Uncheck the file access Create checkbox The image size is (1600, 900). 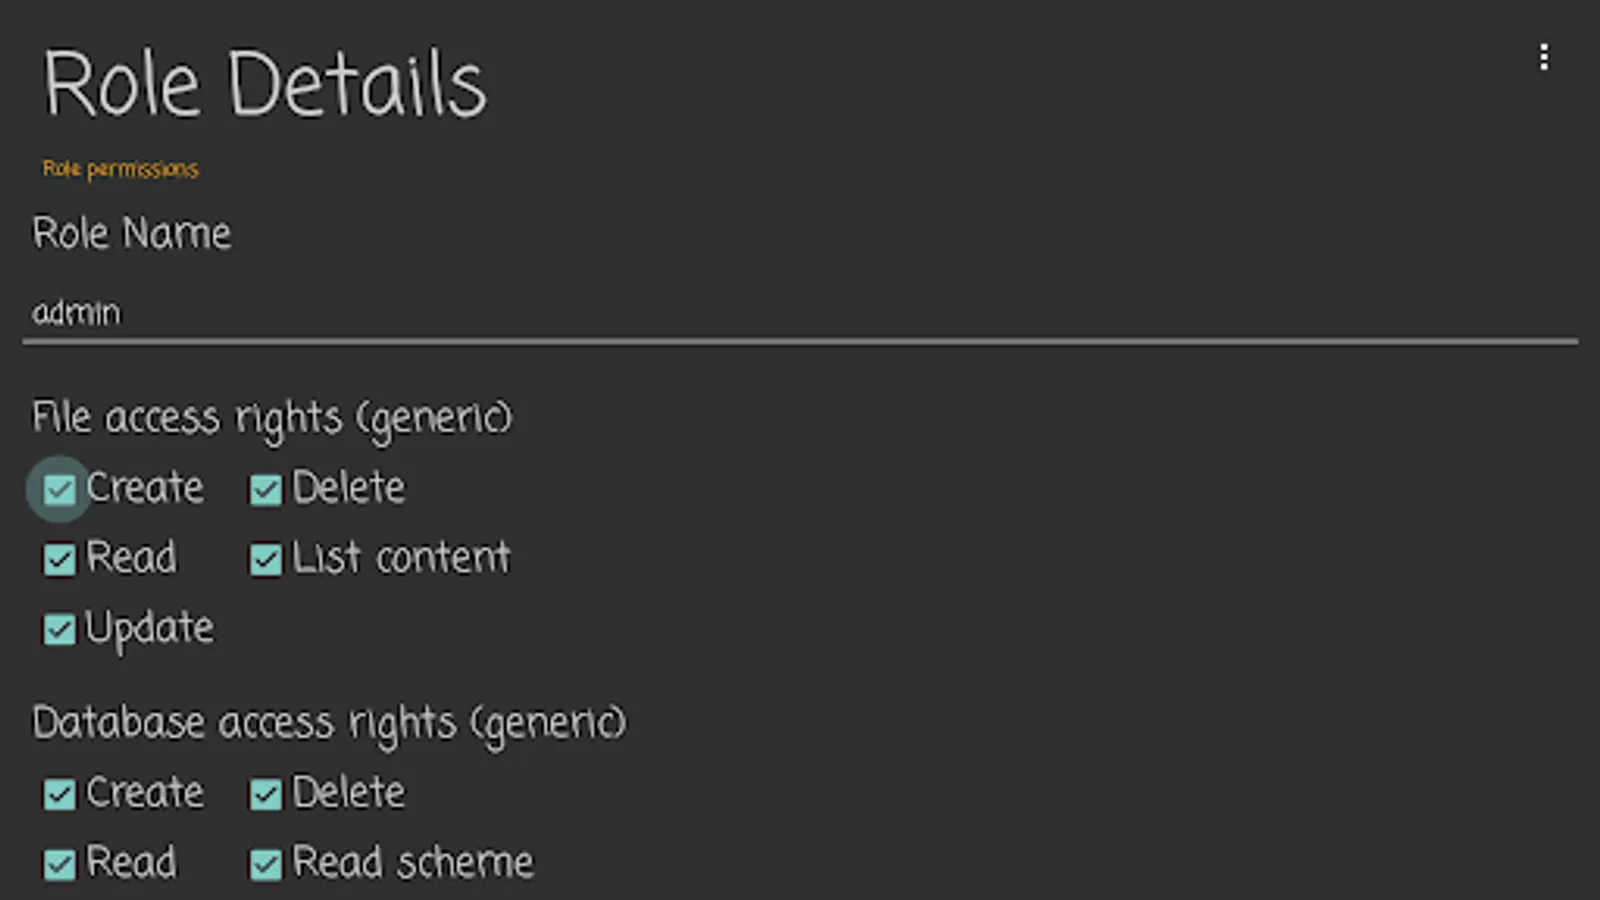59,489
